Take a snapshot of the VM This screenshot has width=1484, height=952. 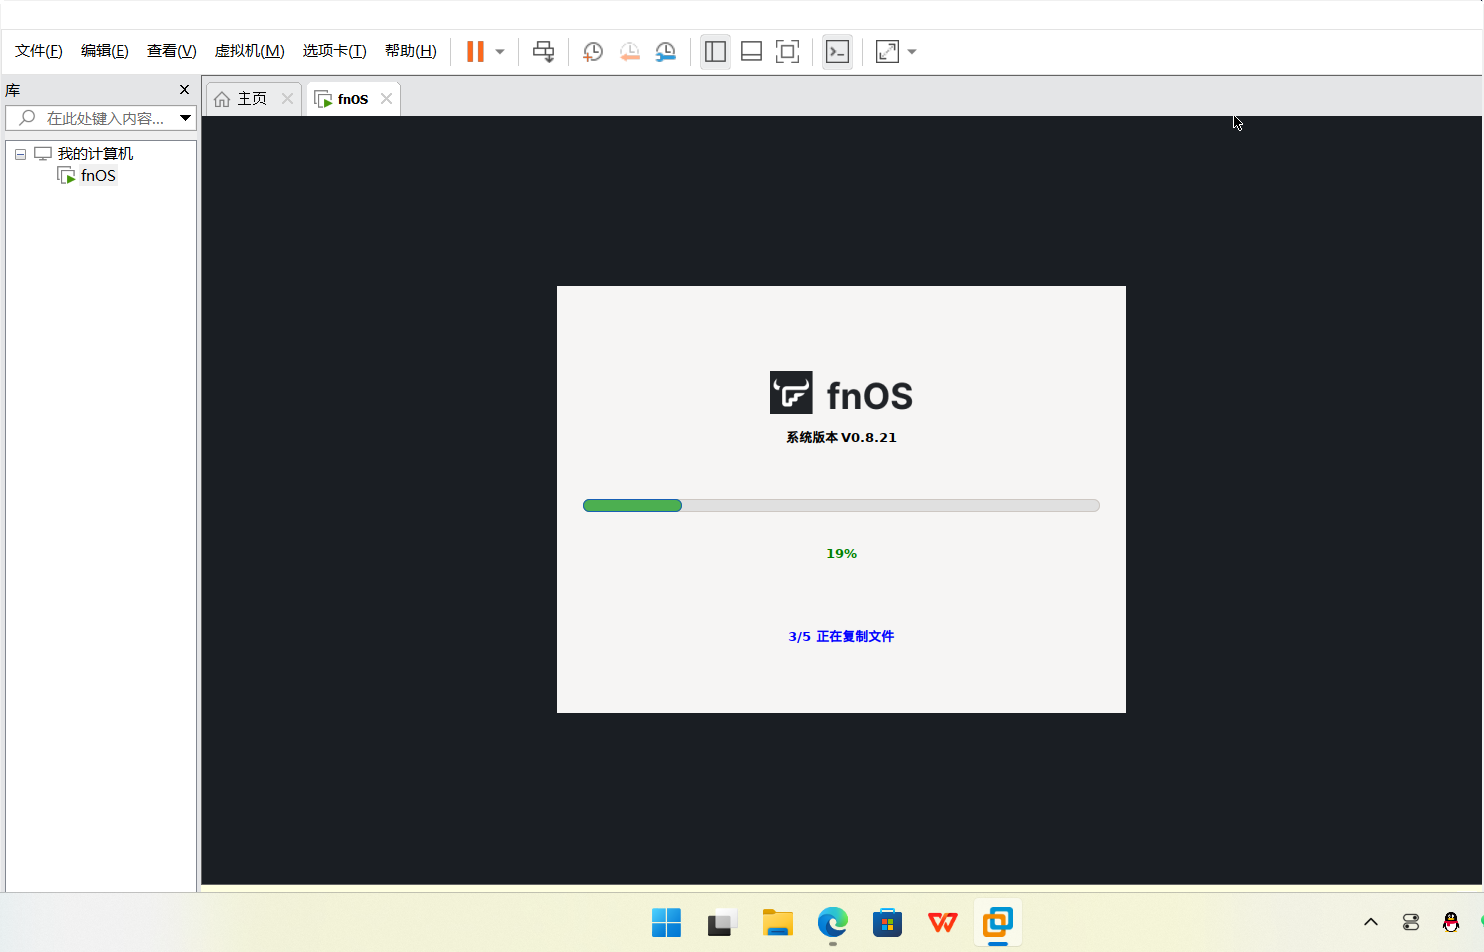click(593, 52)
